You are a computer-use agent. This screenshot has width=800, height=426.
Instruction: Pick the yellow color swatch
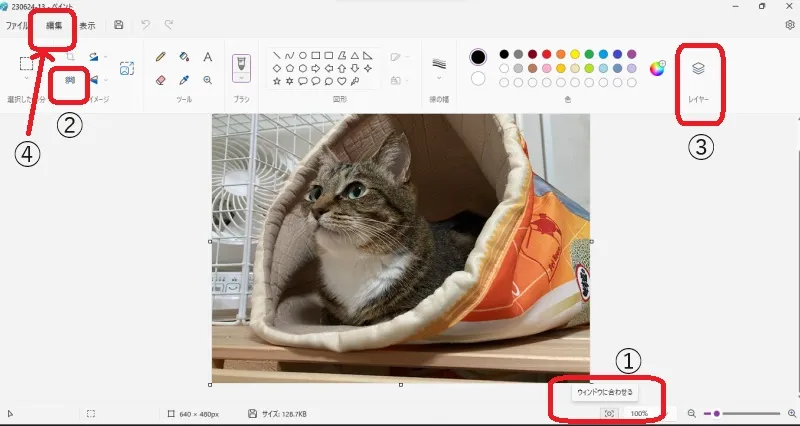575,54
